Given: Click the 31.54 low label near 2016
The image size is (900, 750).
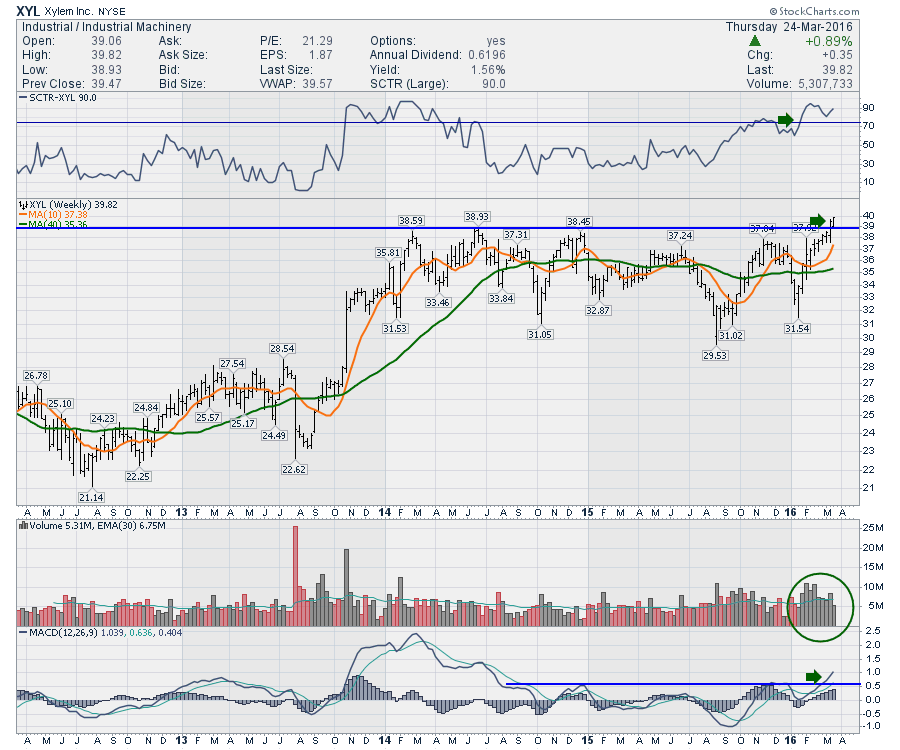Looking at the screenshot, I should pyautogui.click(x=797, y=328).
